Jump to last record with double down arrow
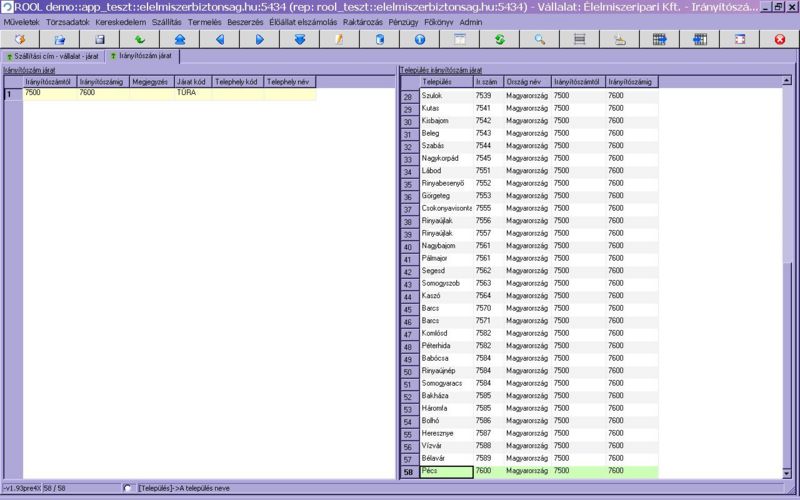Viewport: 800px width, 500px height. pyautogui.click(x=300, y=40)
